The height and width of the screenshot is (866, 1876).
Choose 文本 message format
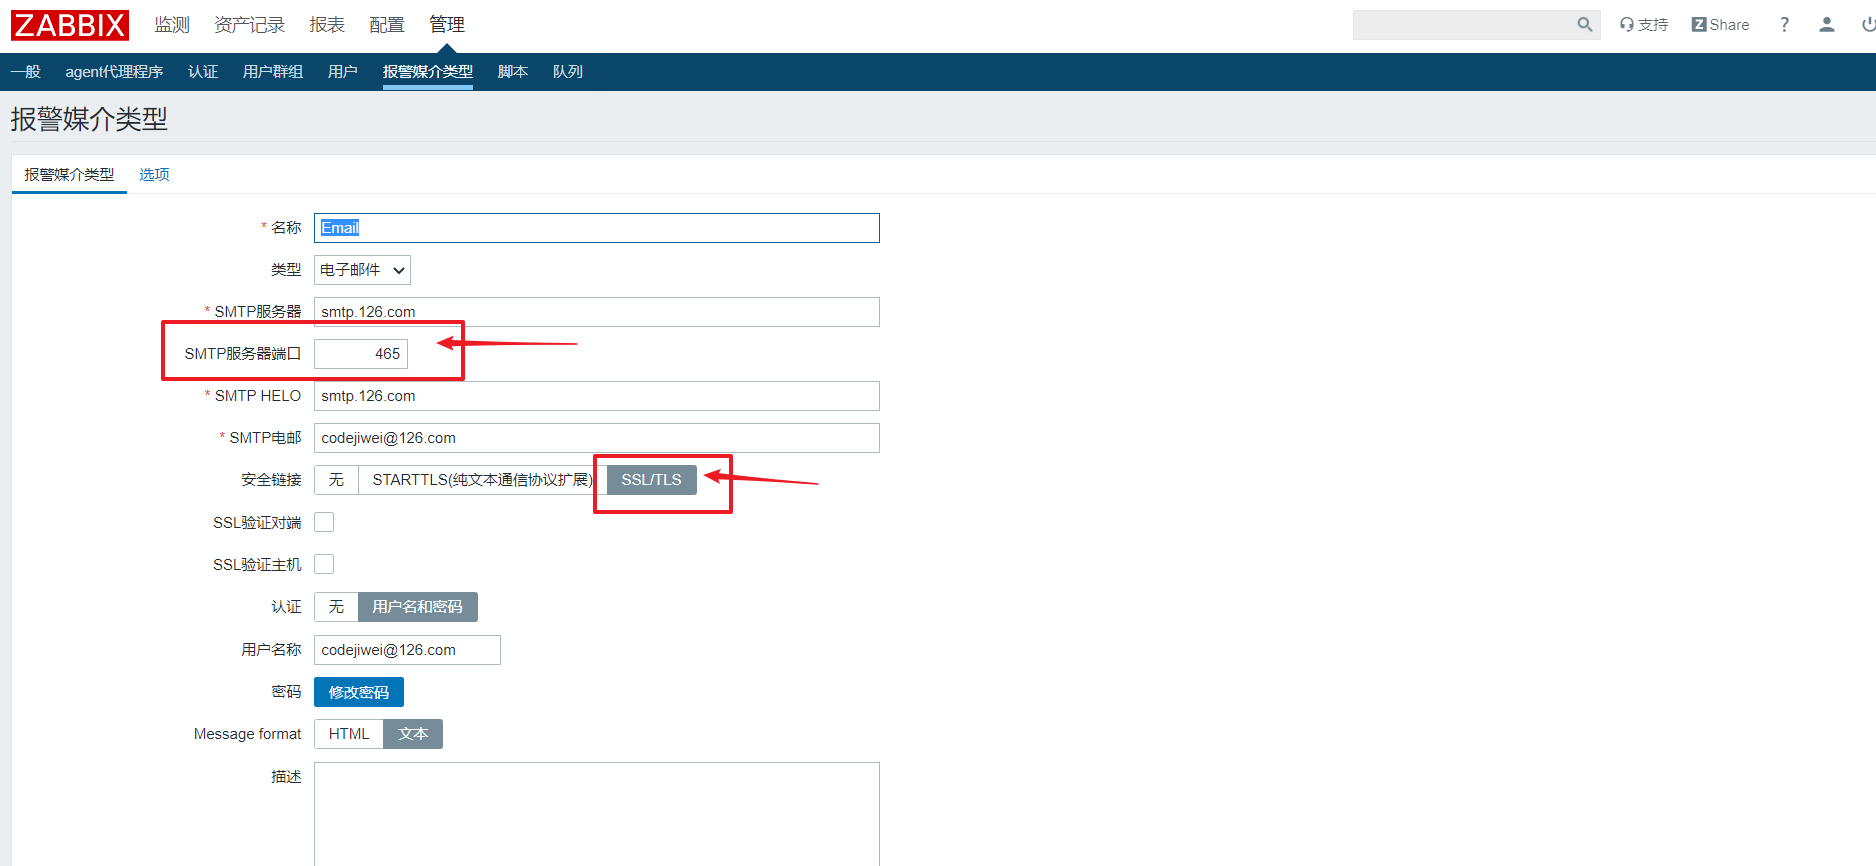(x=413, y=734)
